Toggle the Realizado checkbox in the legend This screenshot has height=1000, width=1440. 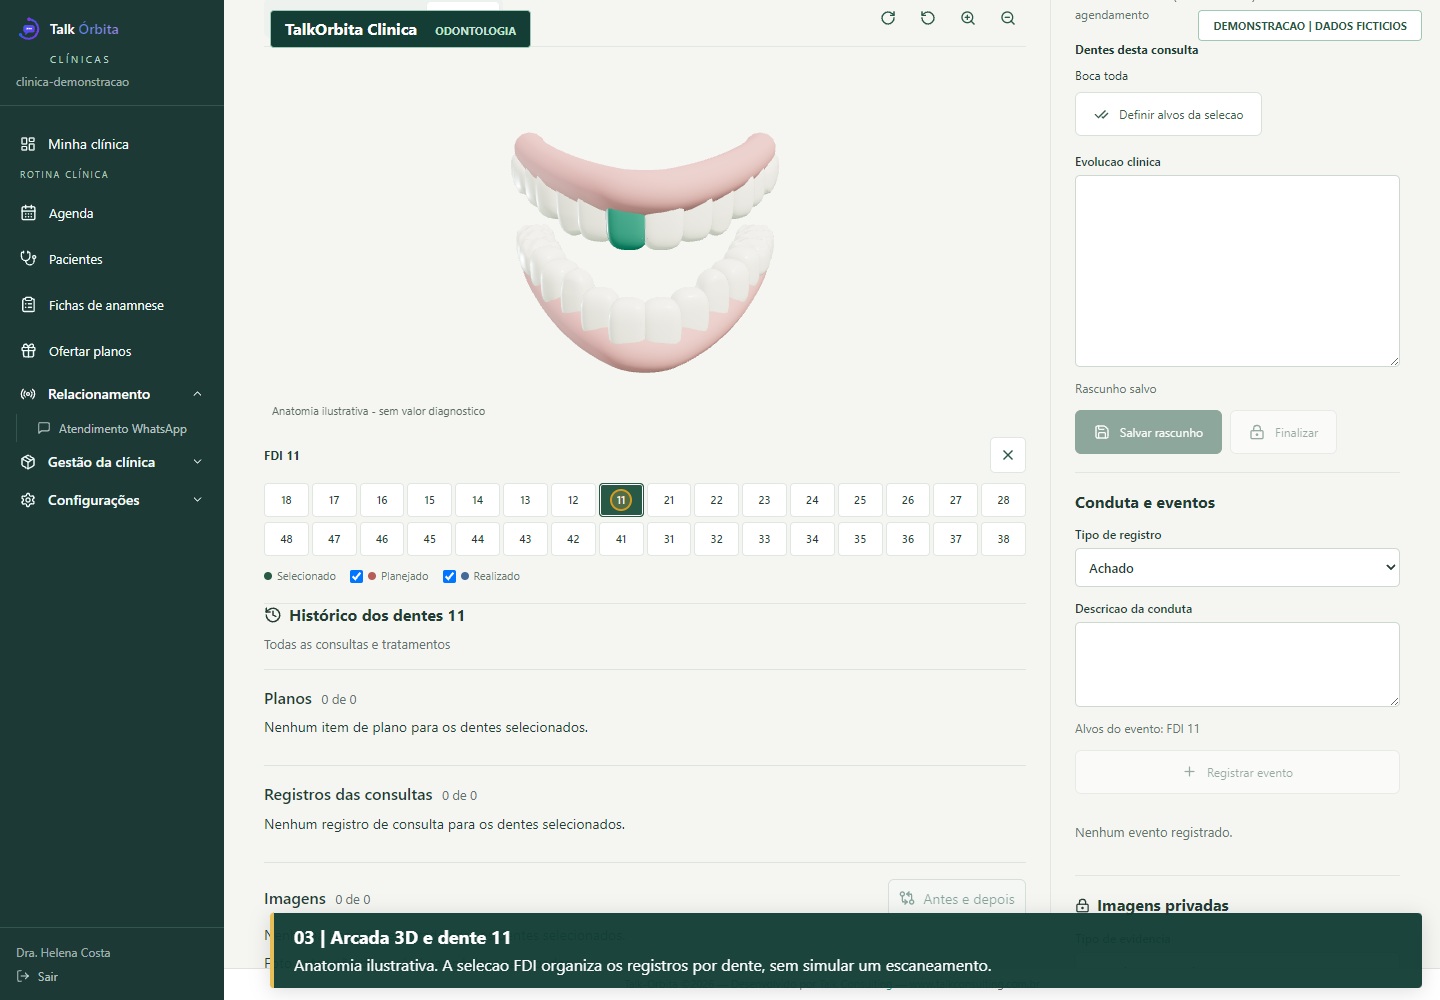tap(449, 576)
